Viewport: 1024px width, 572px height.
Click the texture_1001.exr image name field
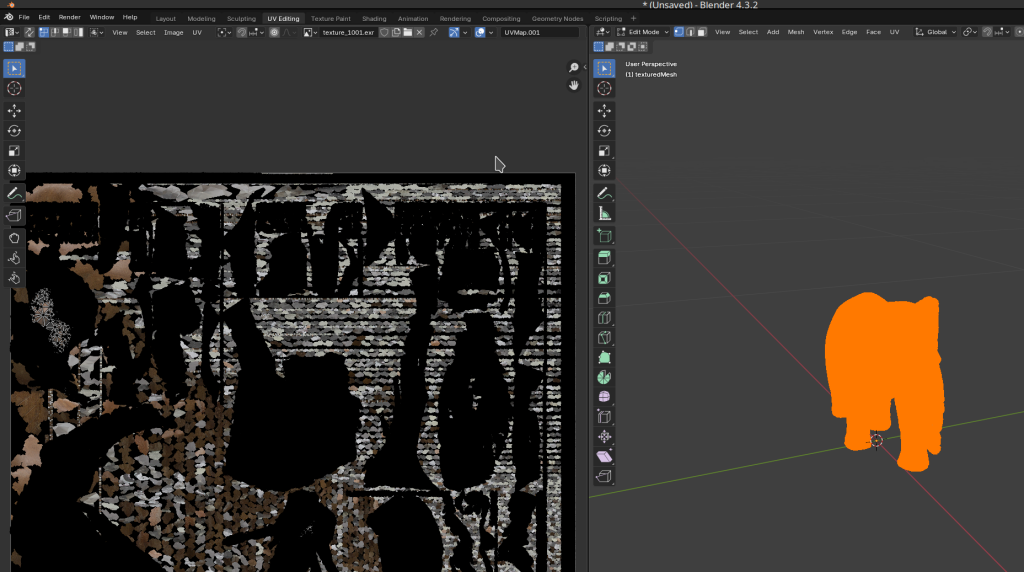coord(347,32)
